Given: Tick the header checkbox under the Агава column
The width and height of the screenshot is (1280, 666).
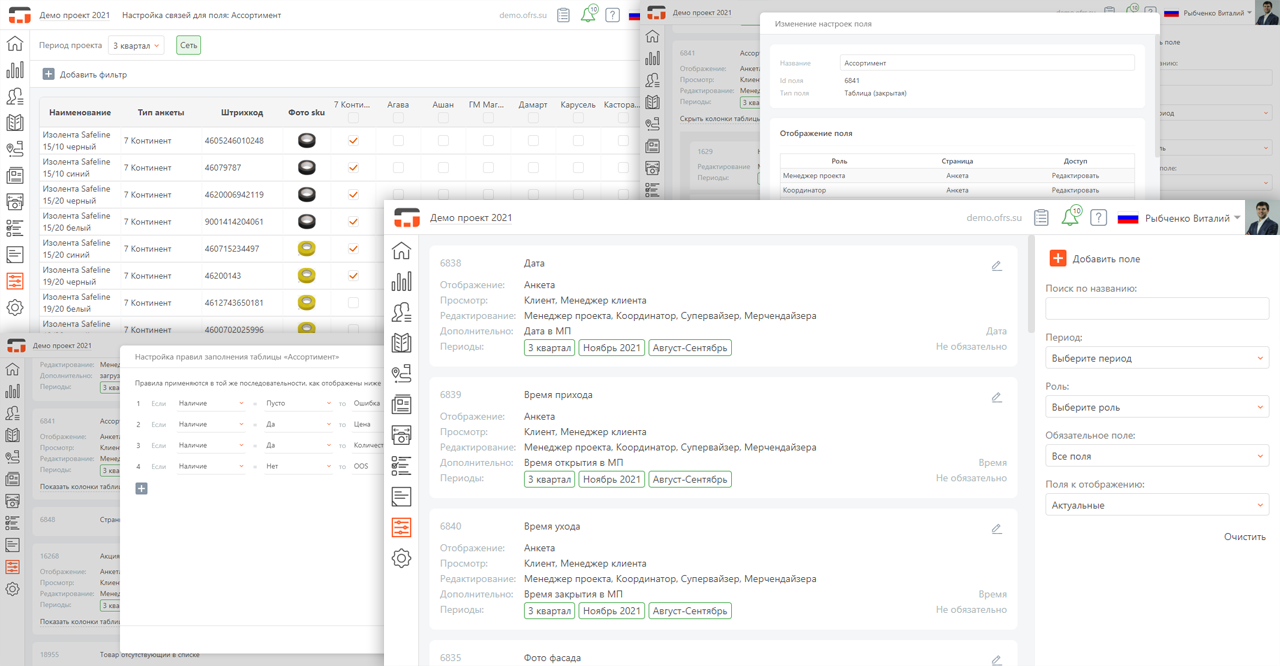Looking at the screenshot, I should pyautogui.click(x=398, y=118).
